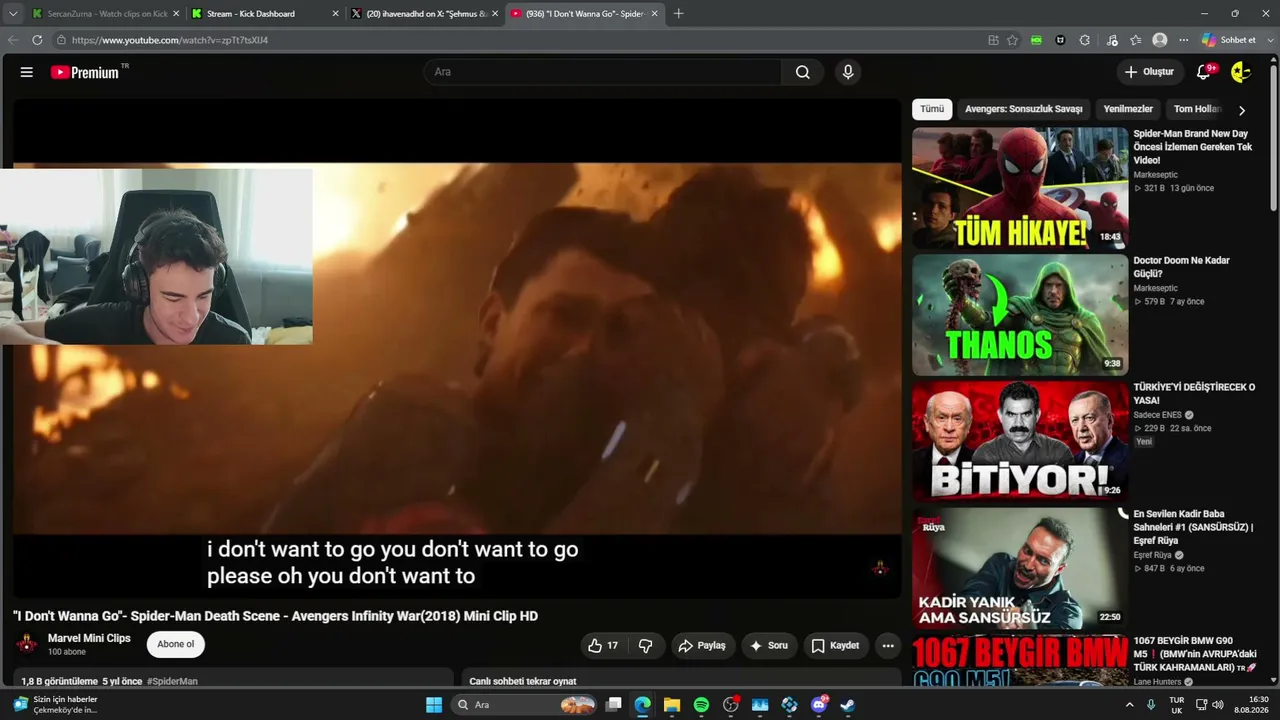Screen dimensions: 1280x720
Task: Like the video with thumbs up
Action: point(603,645)
